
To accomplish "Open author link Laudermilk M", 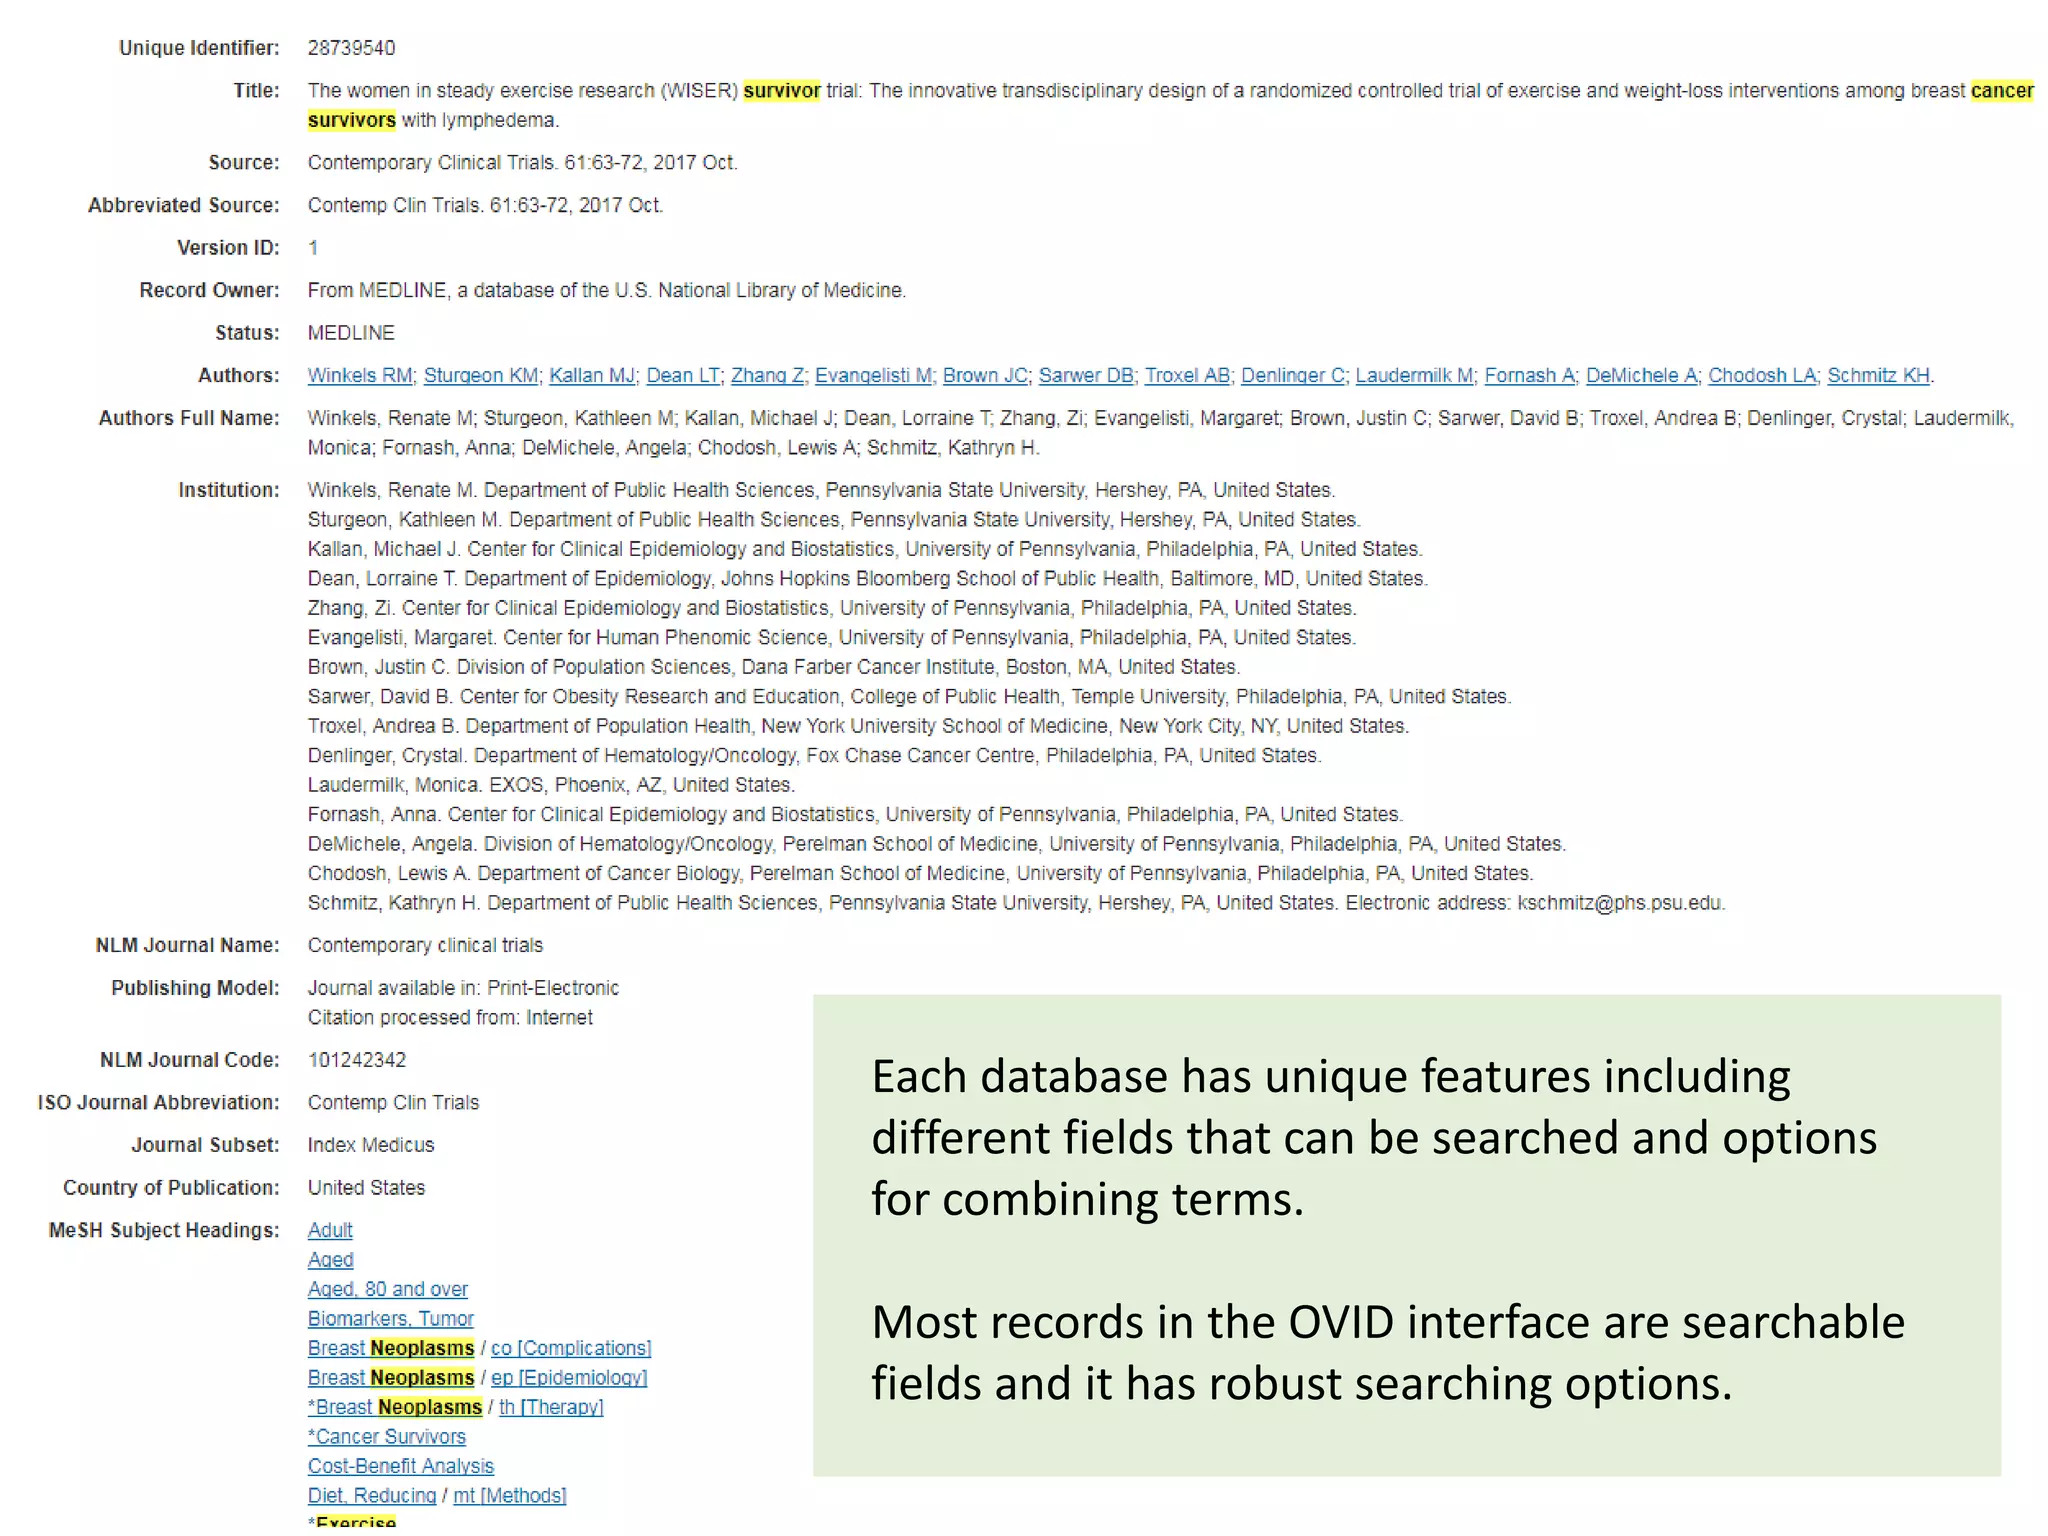I will 1414,375.
